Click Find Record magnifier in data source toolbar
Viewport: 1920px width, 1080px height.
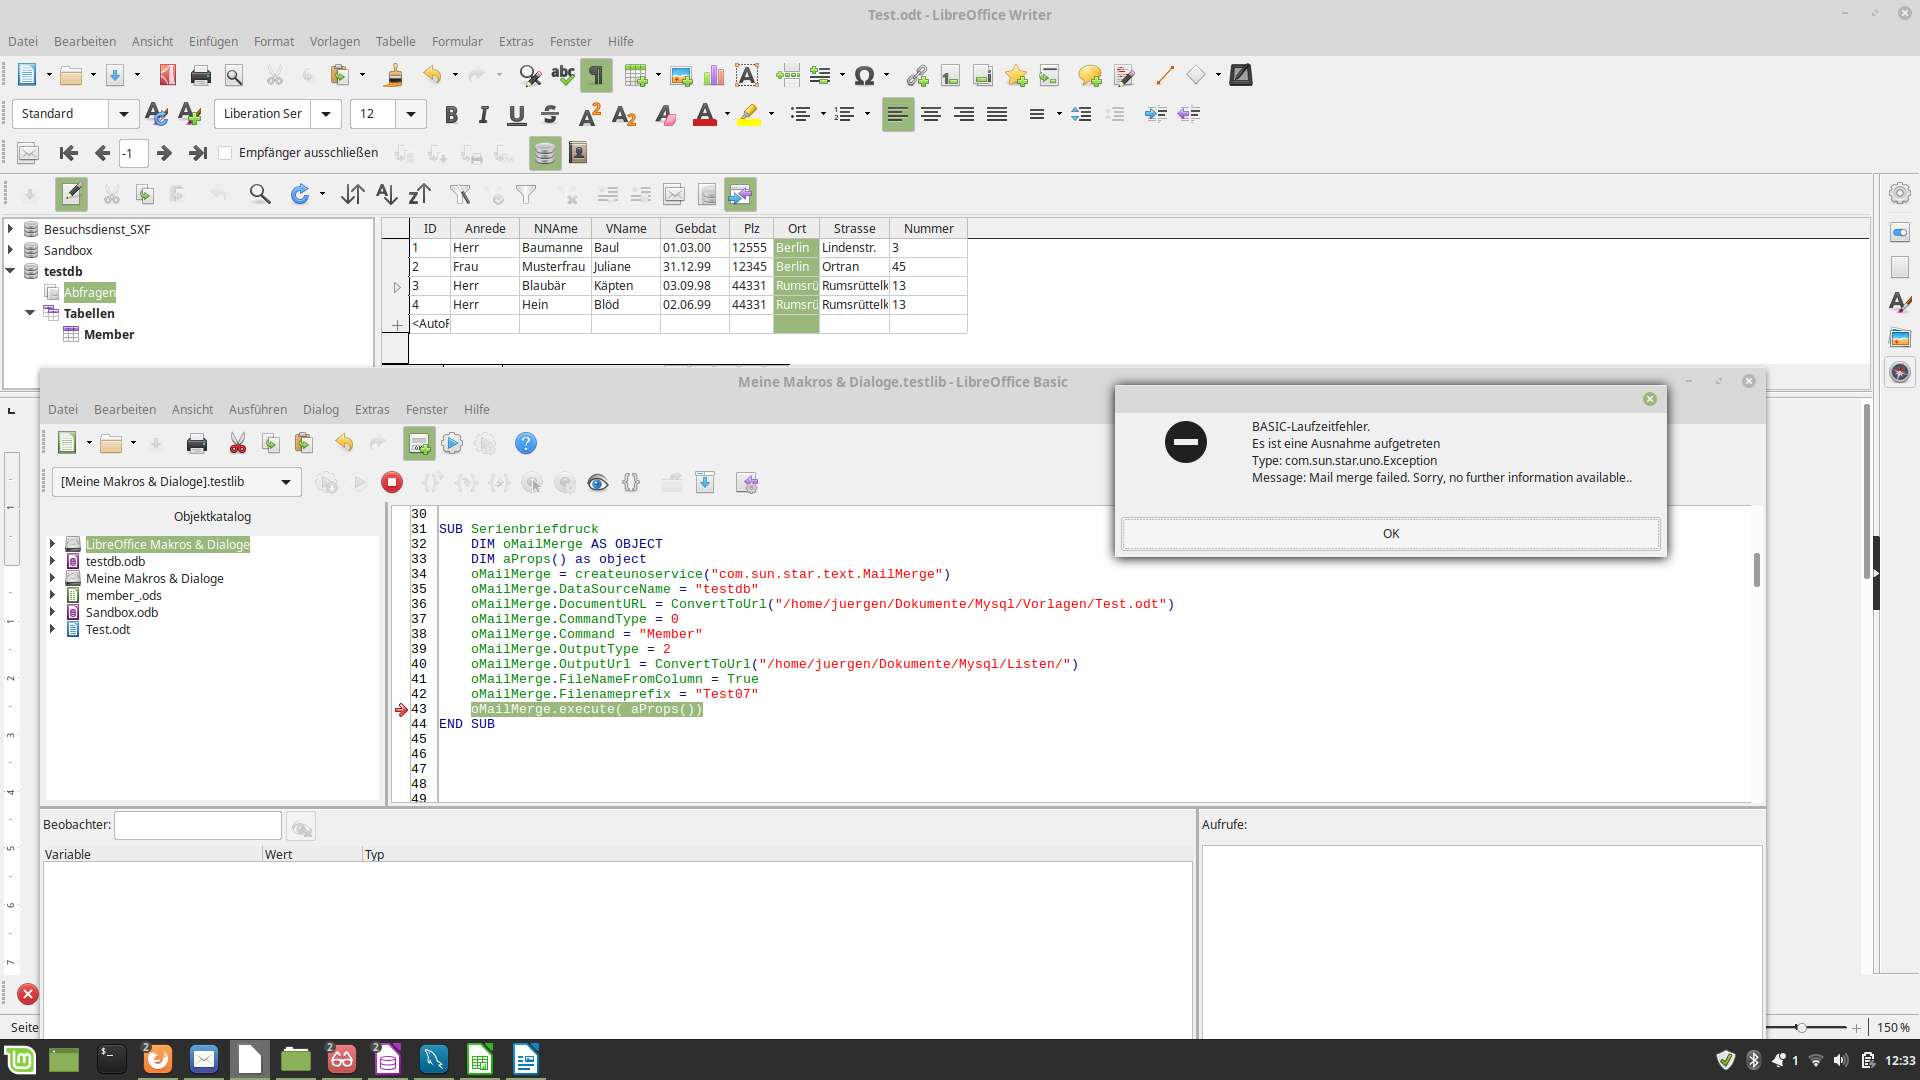[260, 194]
